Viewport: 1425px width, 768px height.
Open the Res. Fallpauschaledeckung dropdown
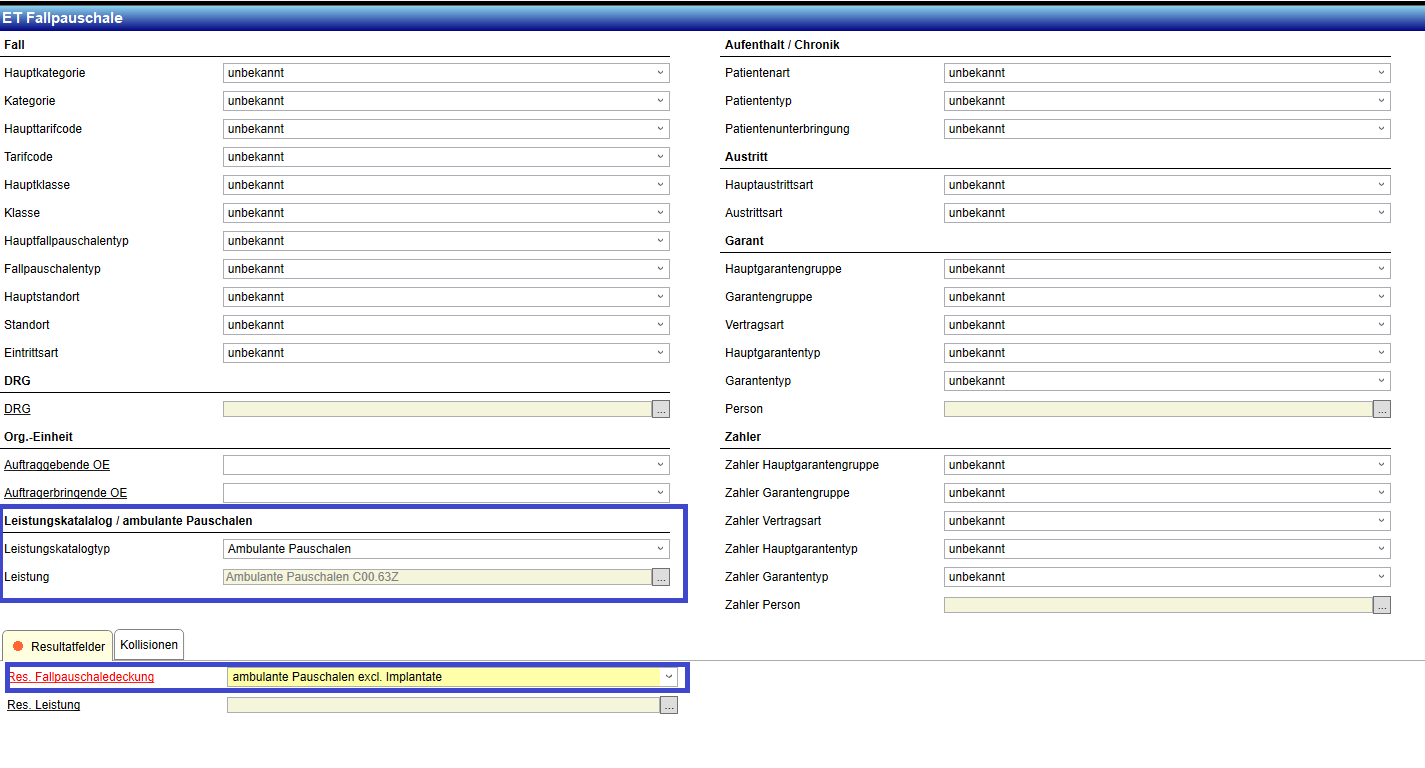(x=452, y=677)
